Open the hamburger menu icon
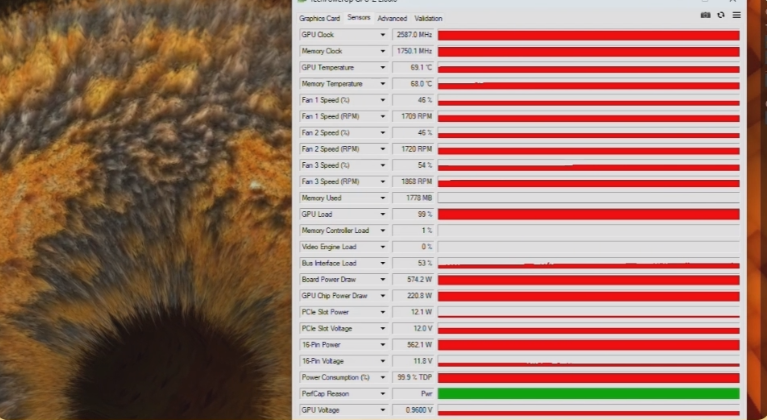 pos(736,15)
